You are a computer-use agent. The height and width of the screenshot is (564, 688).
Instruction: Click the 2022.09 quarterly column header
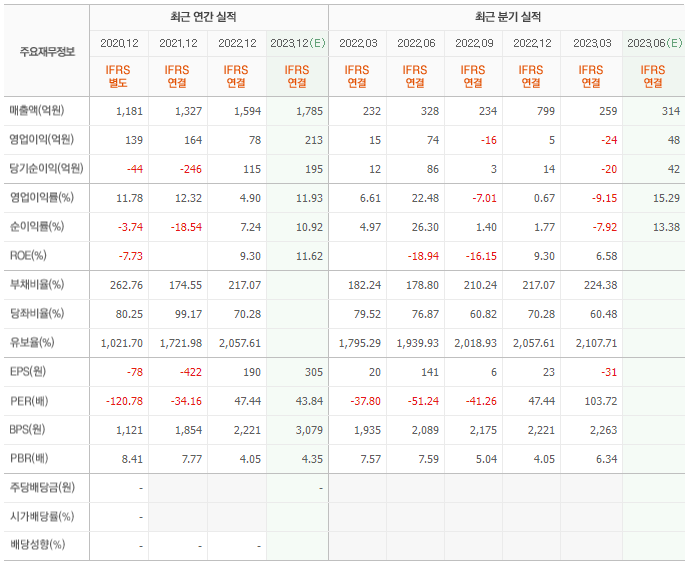click(474, 43)
